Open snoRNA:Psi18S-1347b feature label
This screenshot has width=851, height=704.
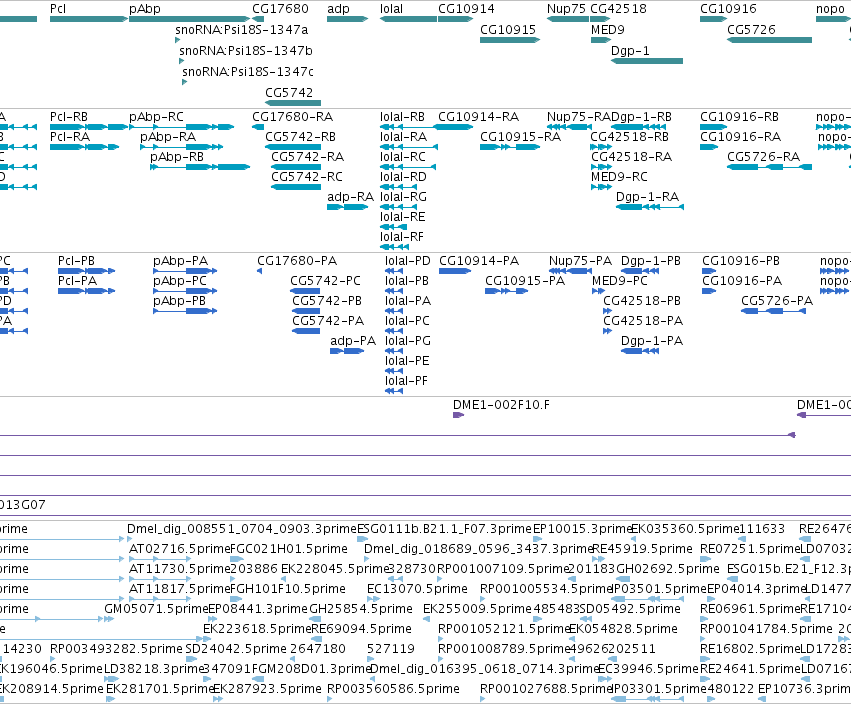tap(246, 50)
